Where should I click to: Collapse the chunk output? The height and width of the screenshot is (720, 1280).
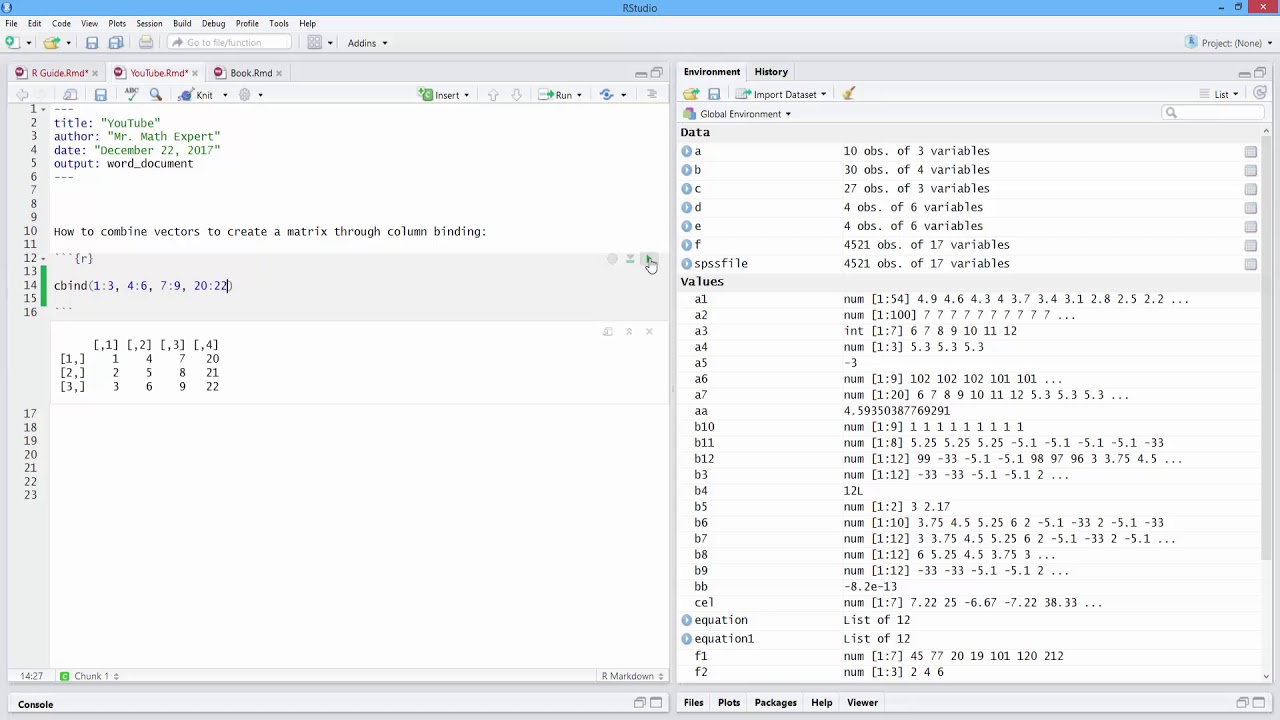(x=629, y=332)
